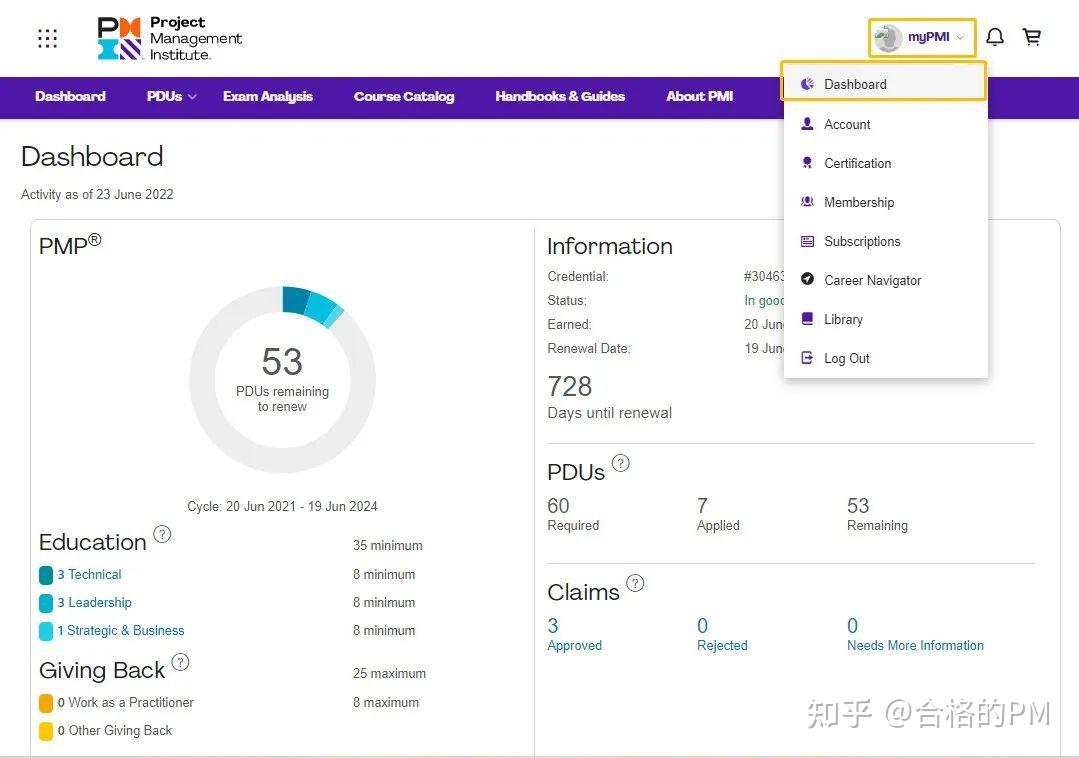
Task: Click the Other Giving Back yellow swatch
Action: click(x=46, y=731)
